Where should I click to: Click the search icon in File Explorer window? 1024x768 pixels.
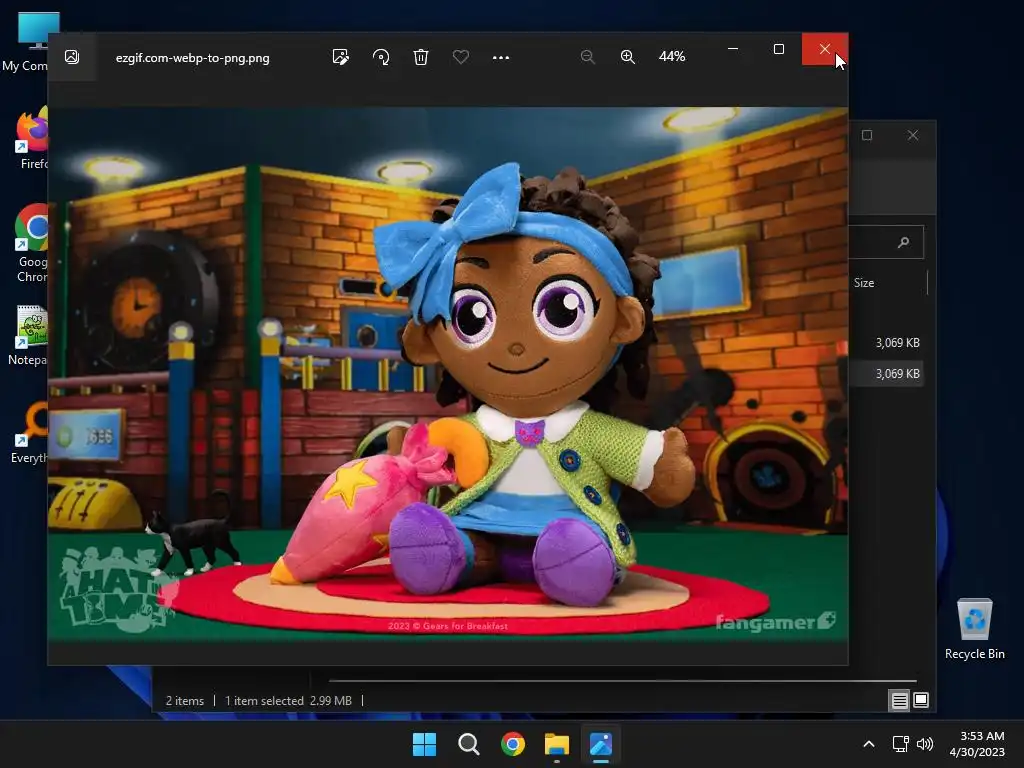pyautogui.click(x=903, y=242)
